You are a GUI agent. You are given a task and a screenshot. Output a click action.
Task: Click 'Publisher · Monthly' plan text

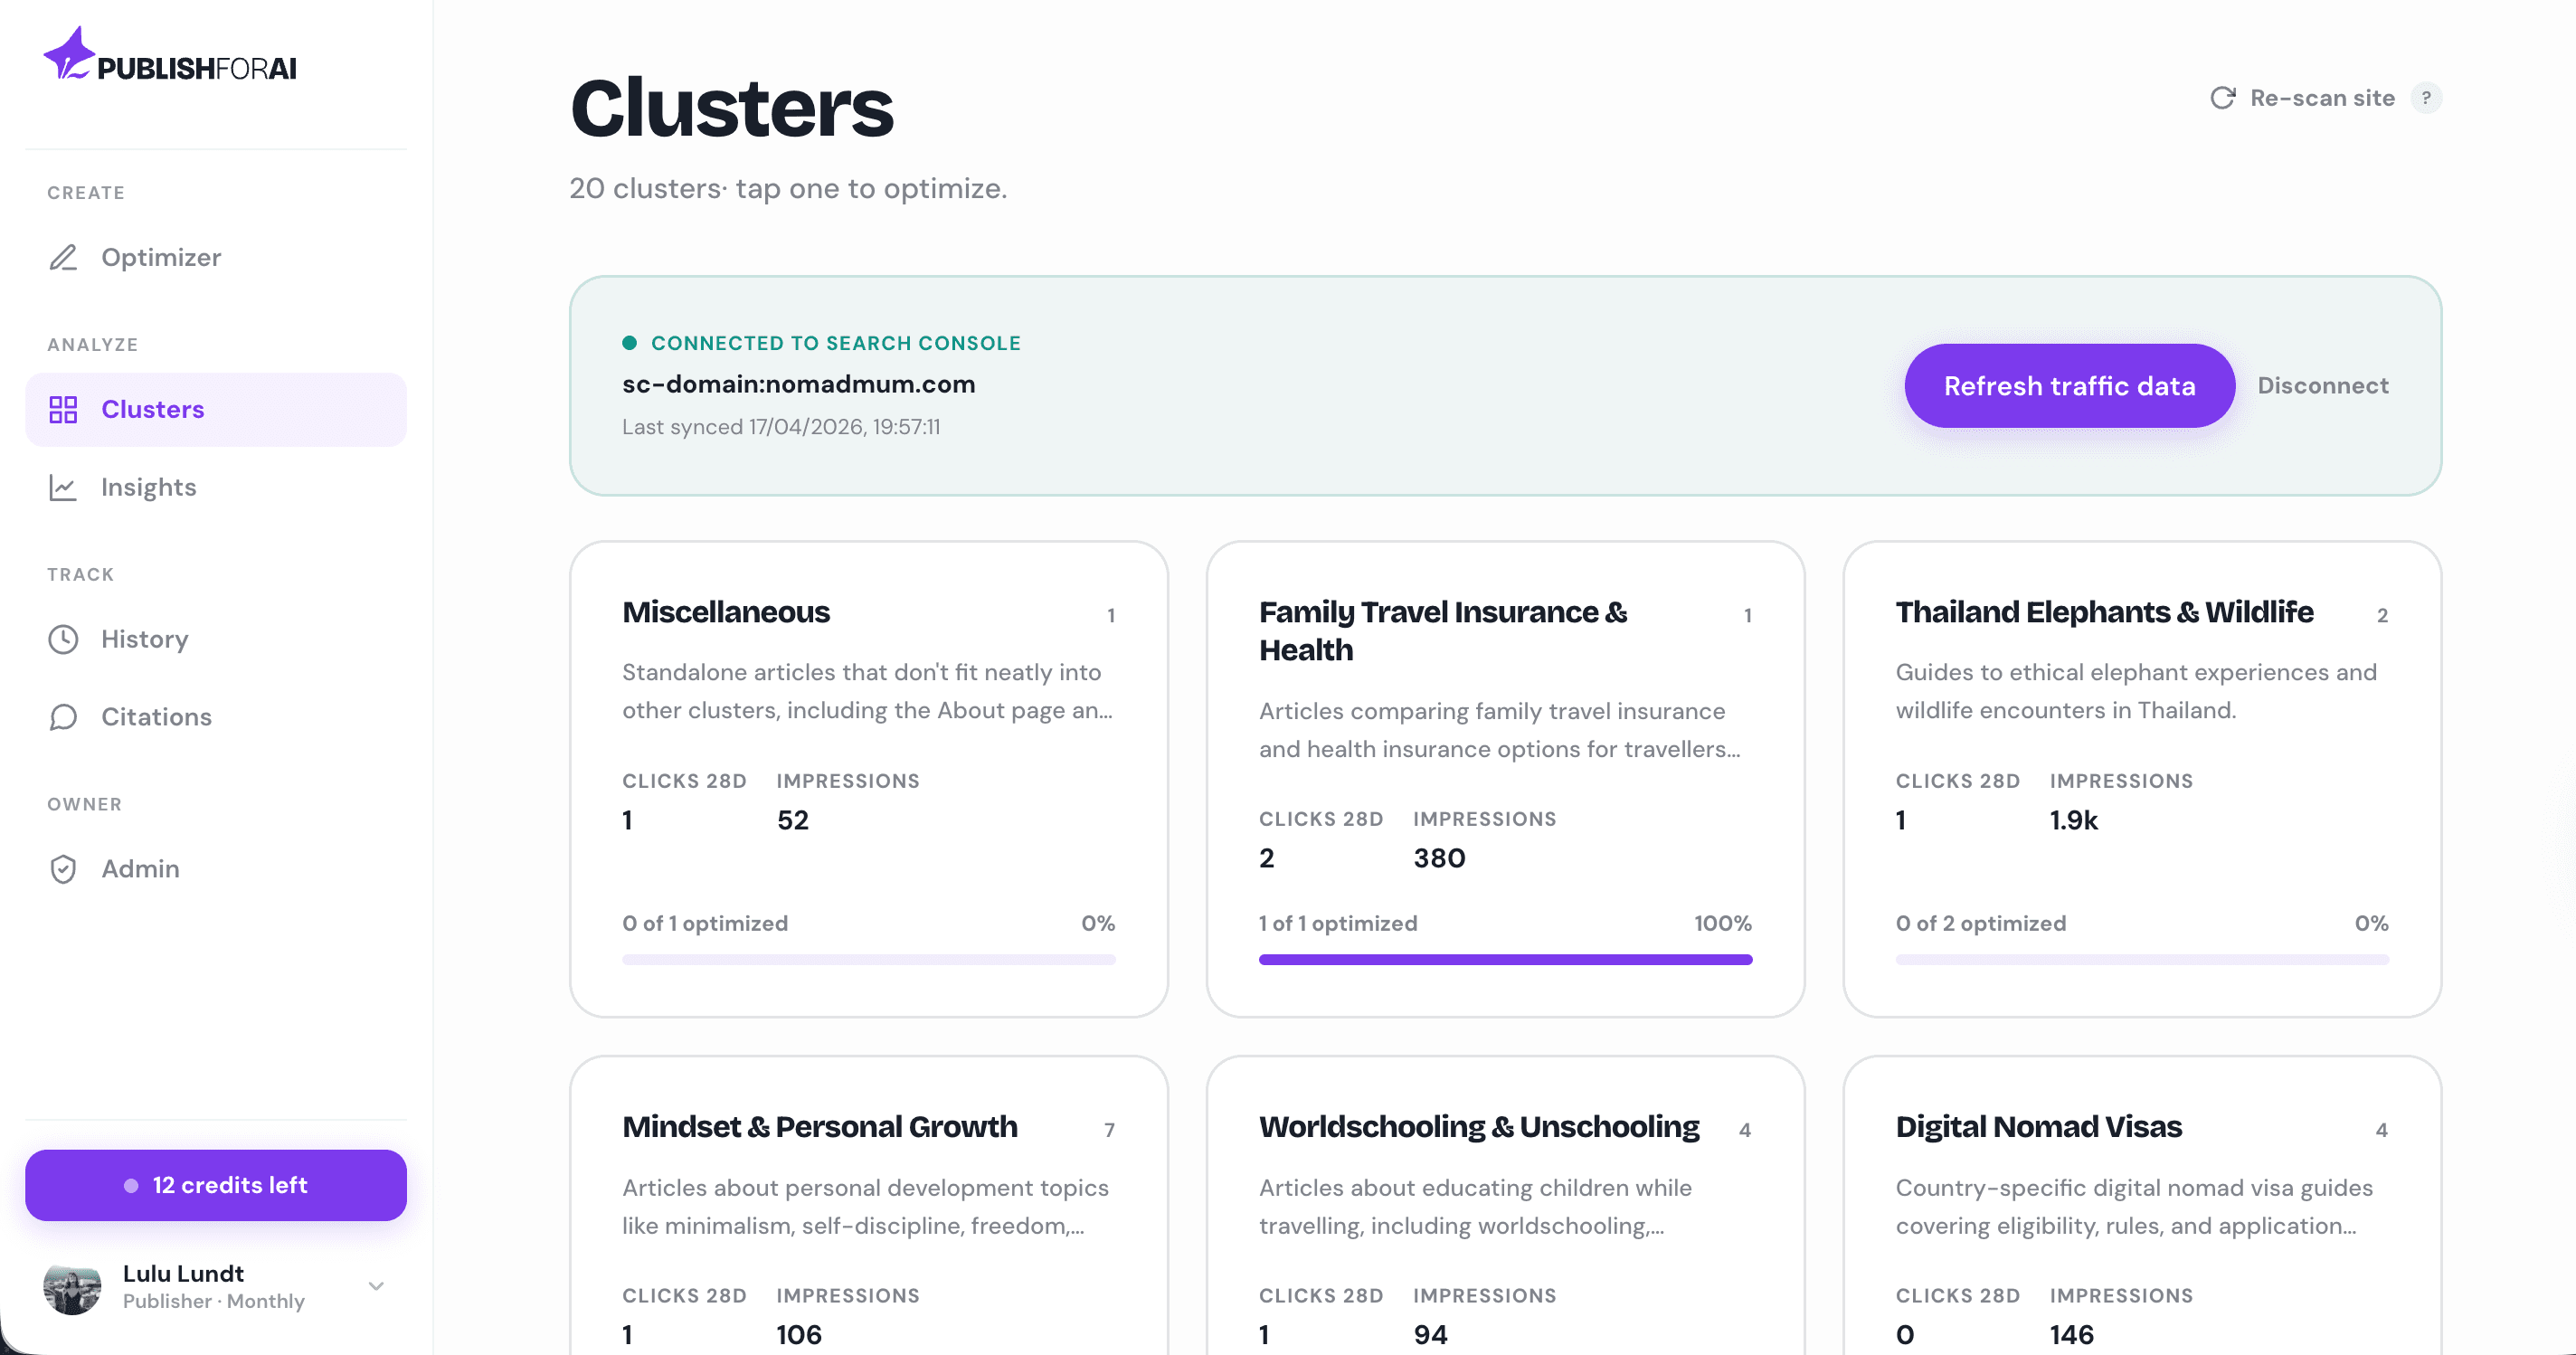point(213,1301)
